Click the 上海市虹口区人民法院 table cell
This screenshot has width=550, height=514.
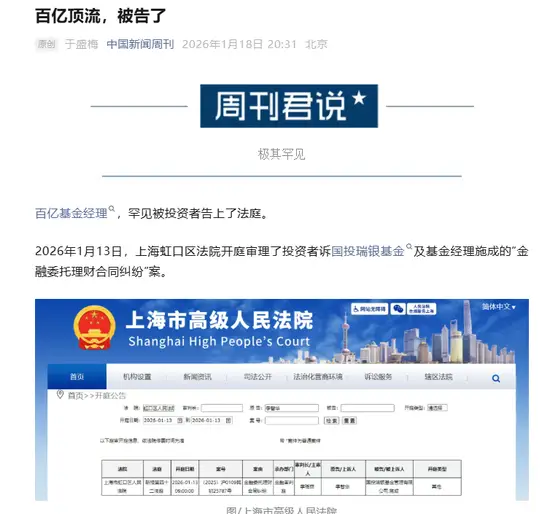122,487
